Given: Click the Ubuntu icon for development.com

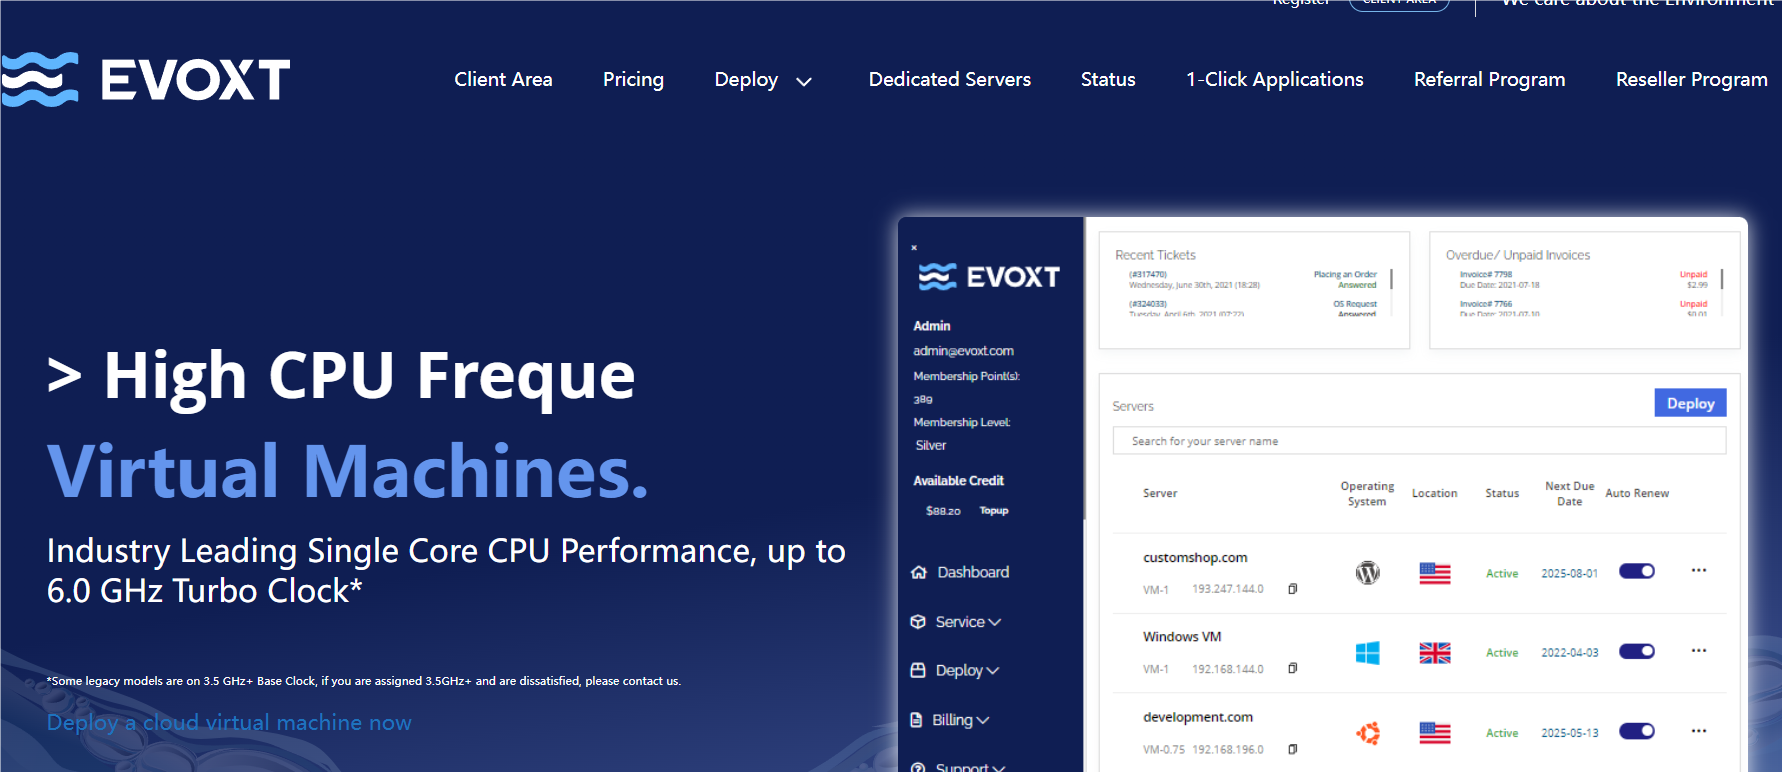Looking at the screenshot, I should click(x=1367, y=733).
